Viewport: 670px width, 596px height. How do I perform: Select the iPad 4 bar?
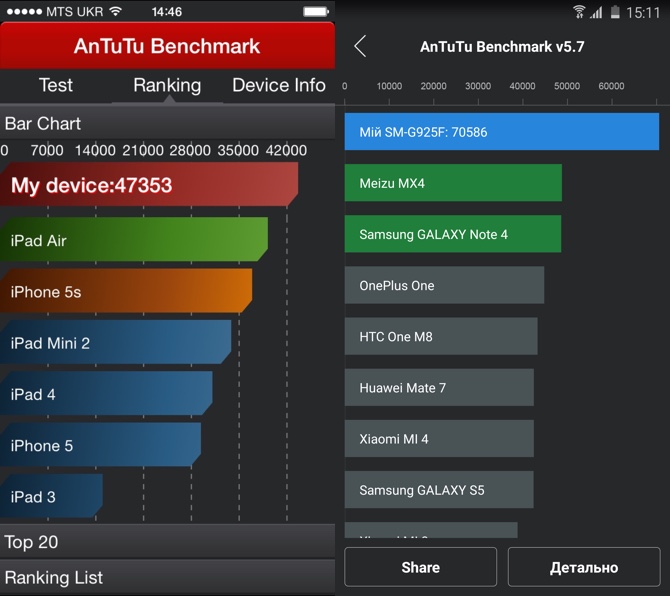[x=106, y=393]
